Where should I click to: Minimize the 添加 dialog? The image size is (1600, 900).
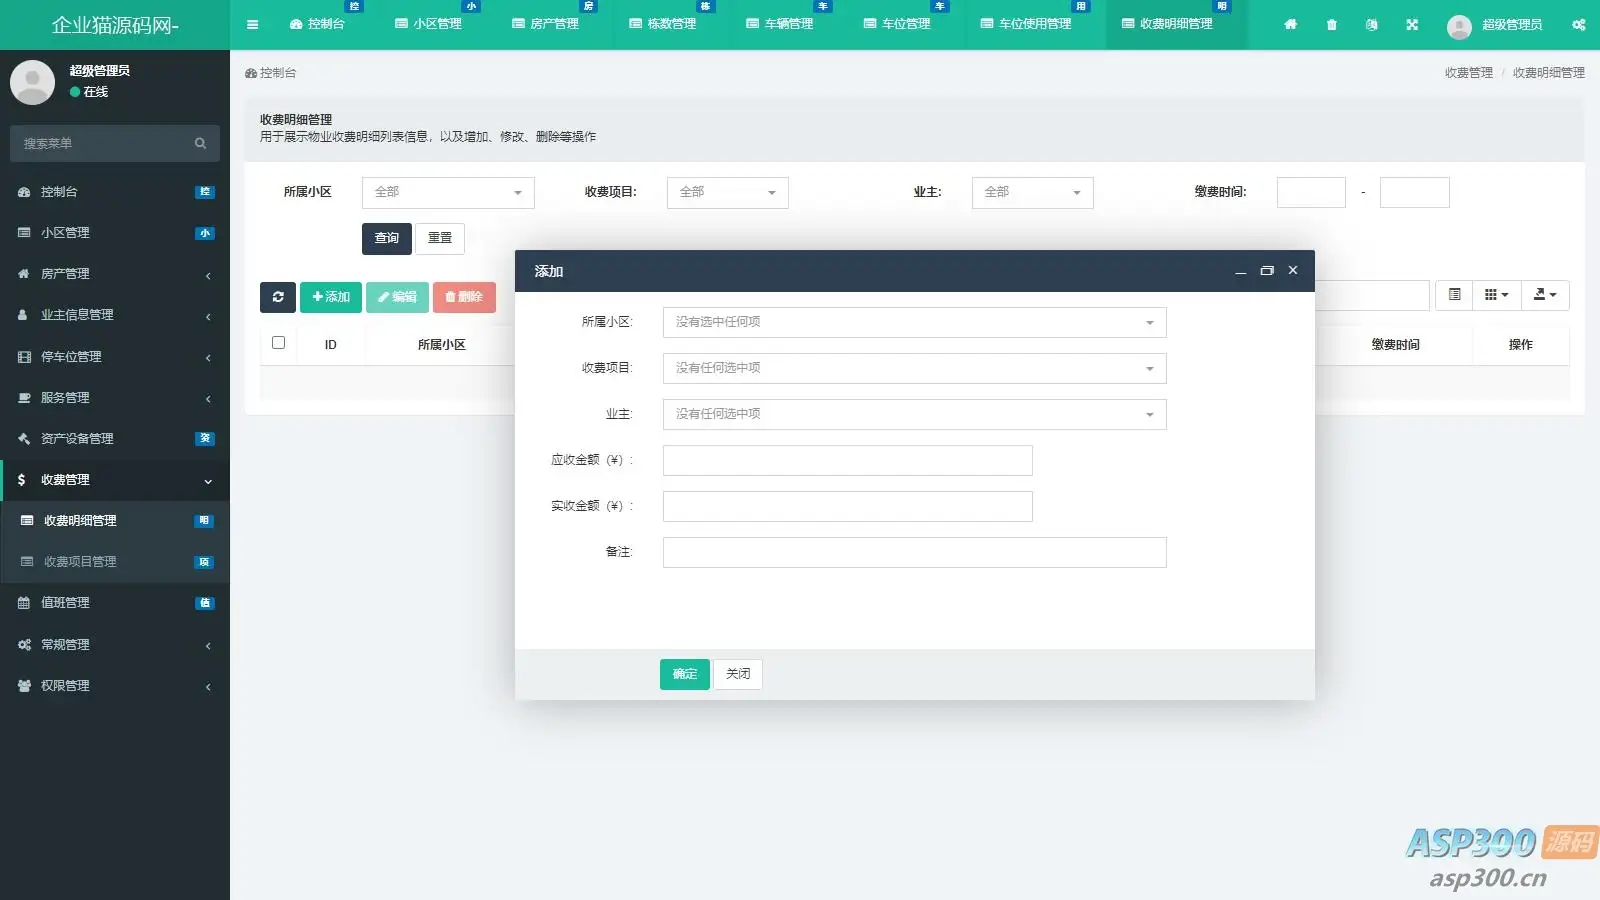[x=1240, y=271]
